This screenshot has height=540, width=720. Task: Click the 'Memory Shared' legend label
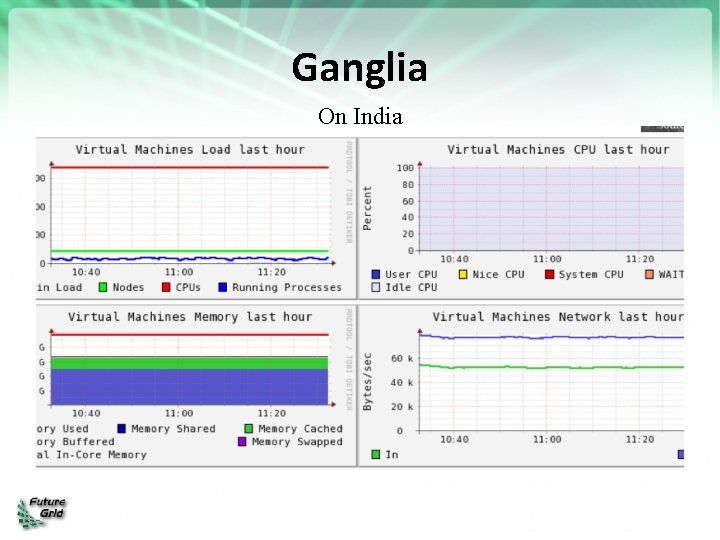tap(173, 429)
